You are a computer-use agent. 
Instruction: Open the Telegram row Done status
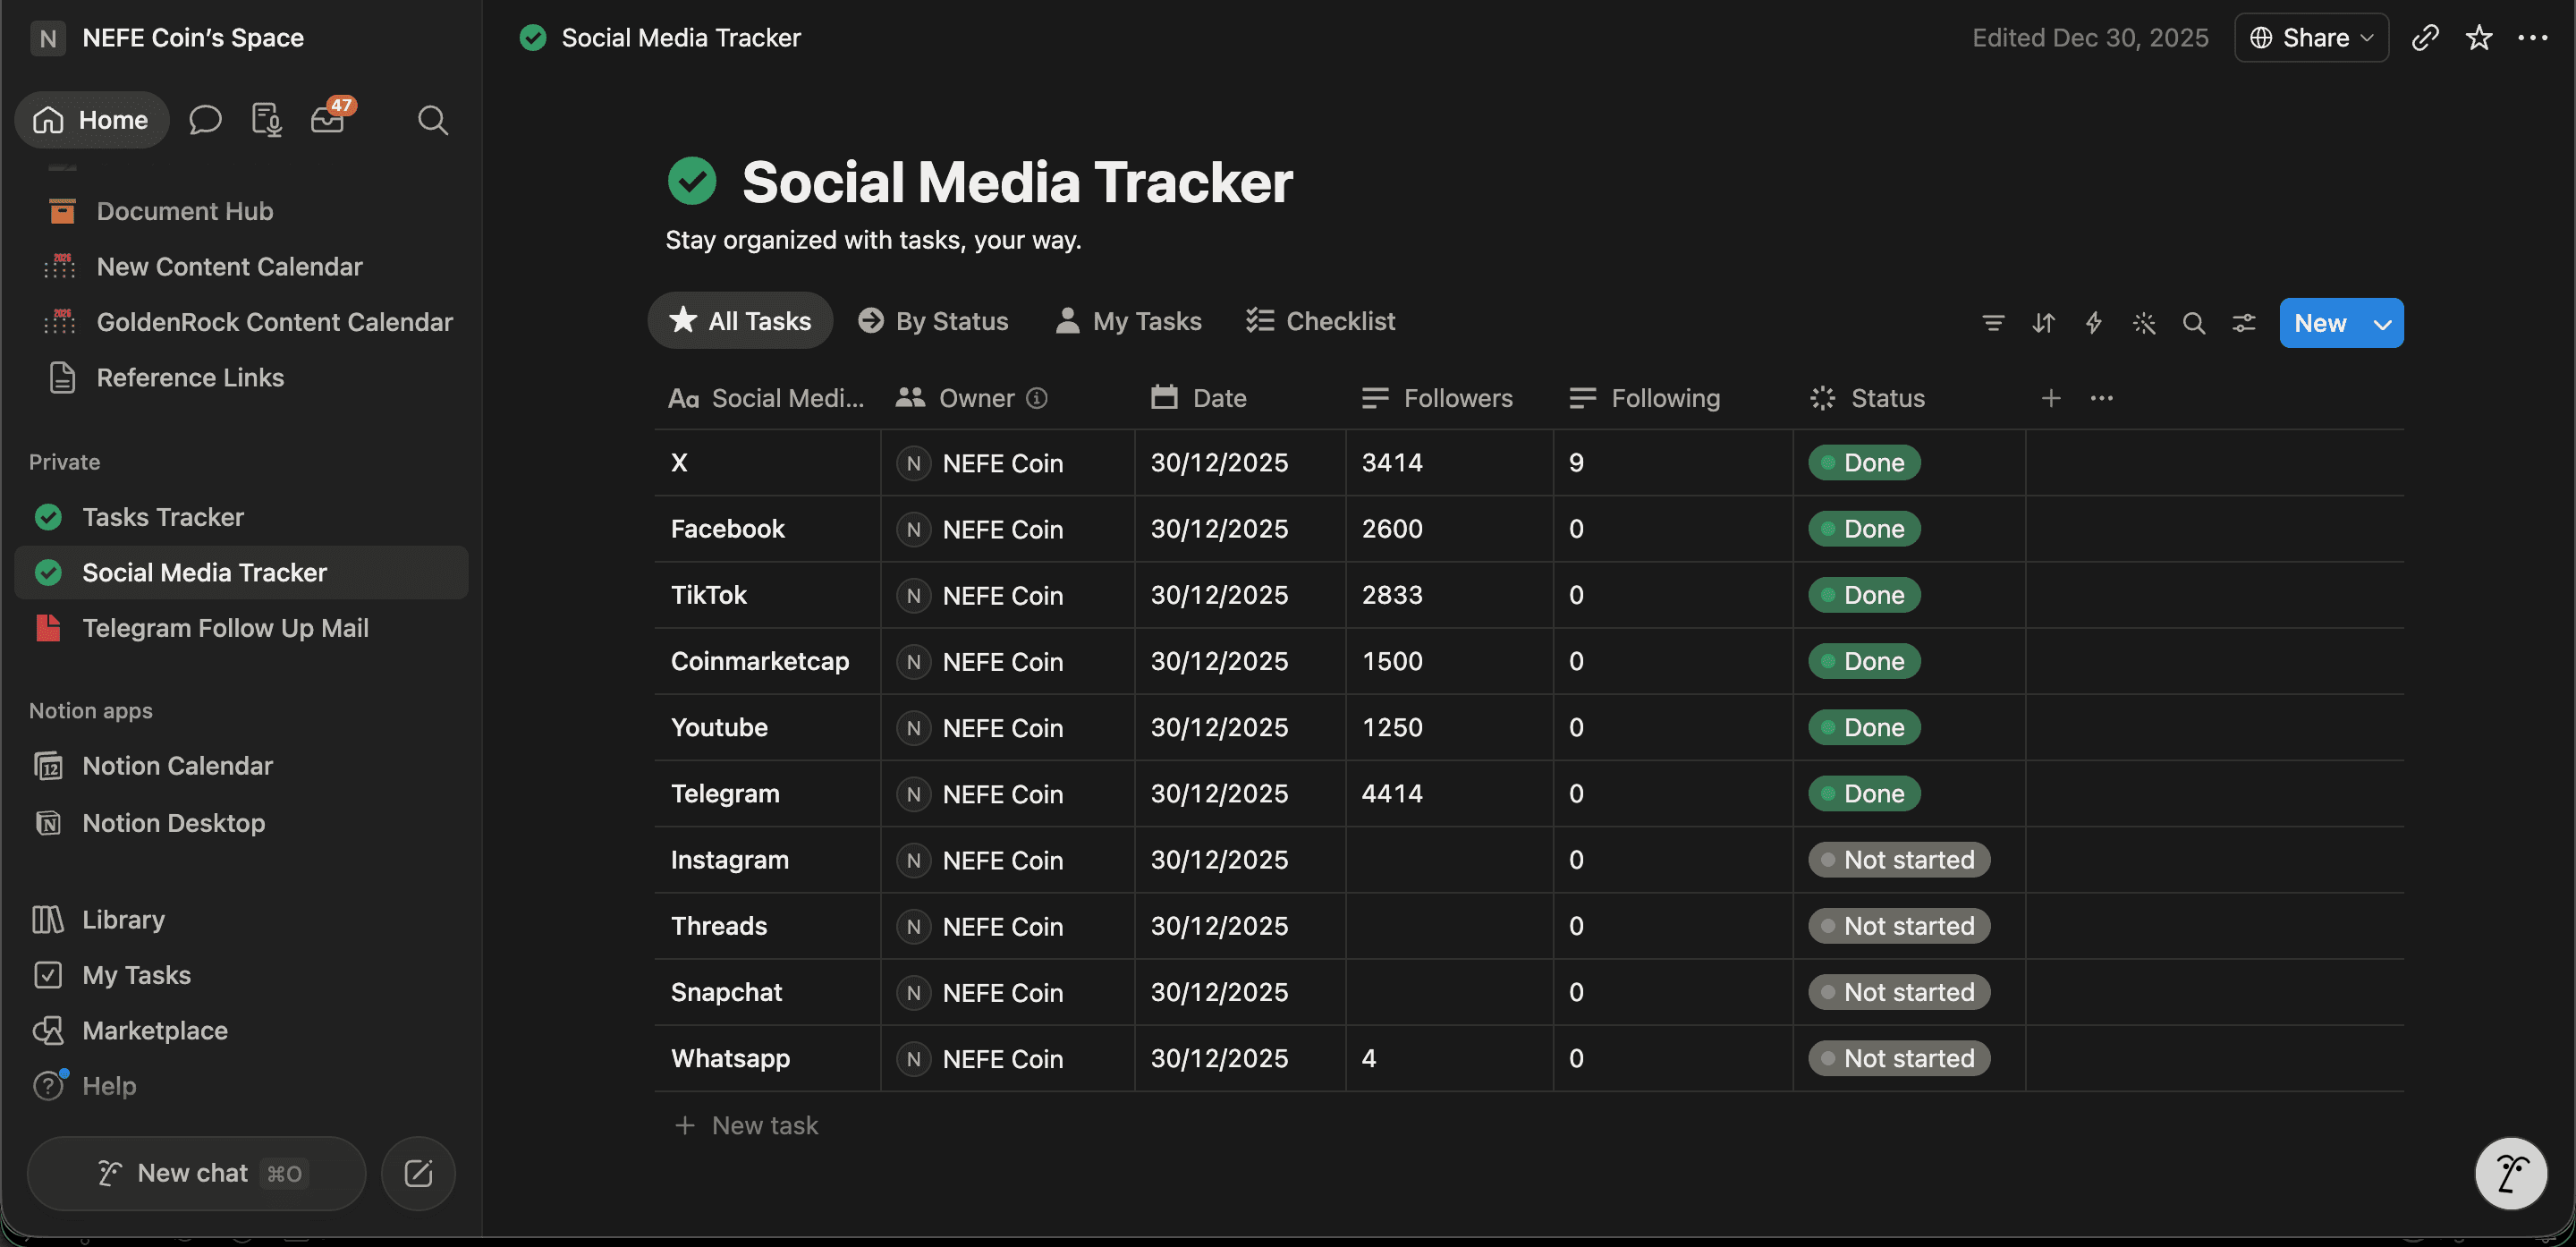[x=1863, y=793]
